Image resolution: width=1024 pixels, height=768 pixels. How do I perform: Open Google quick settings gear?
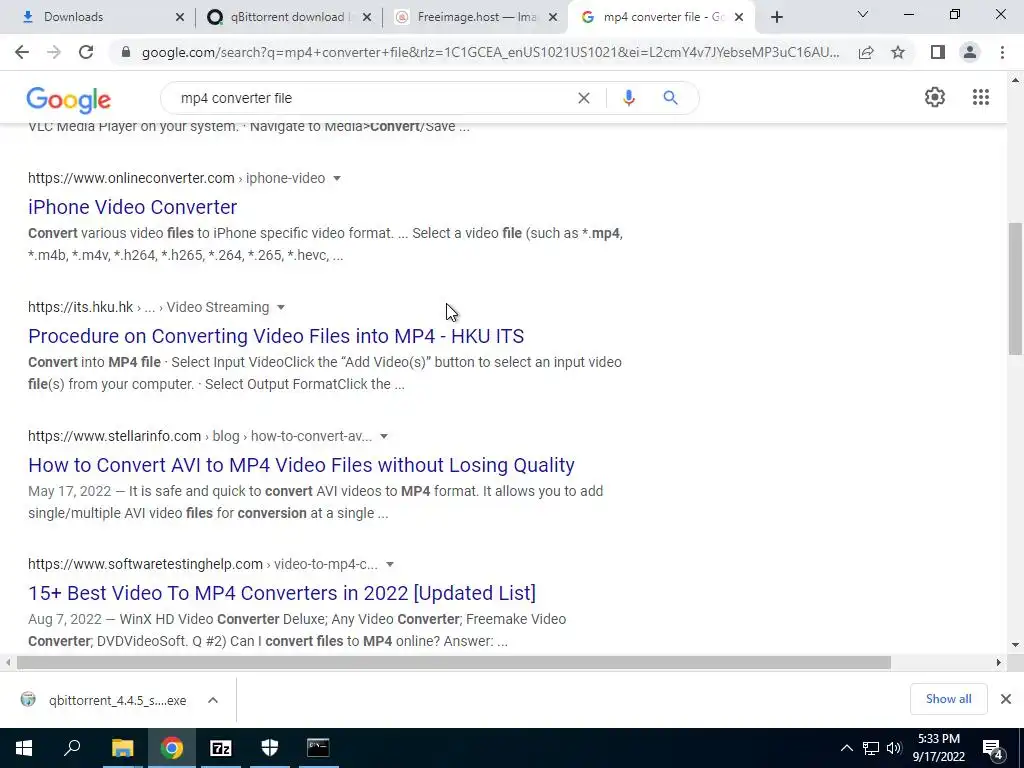click(x=935, y=97)
